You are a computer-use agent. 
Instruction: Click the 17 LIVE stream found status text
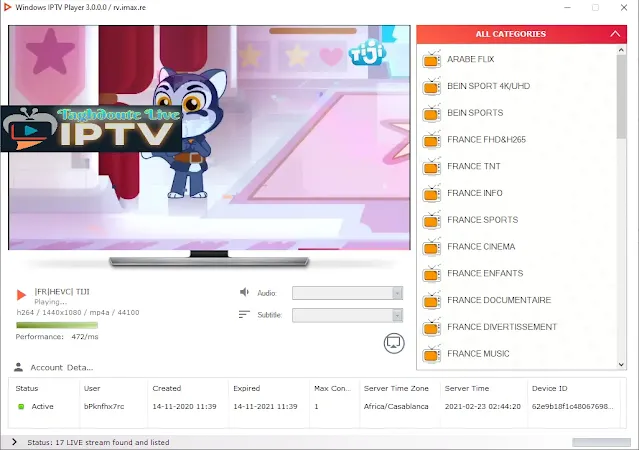click(98, 442)
